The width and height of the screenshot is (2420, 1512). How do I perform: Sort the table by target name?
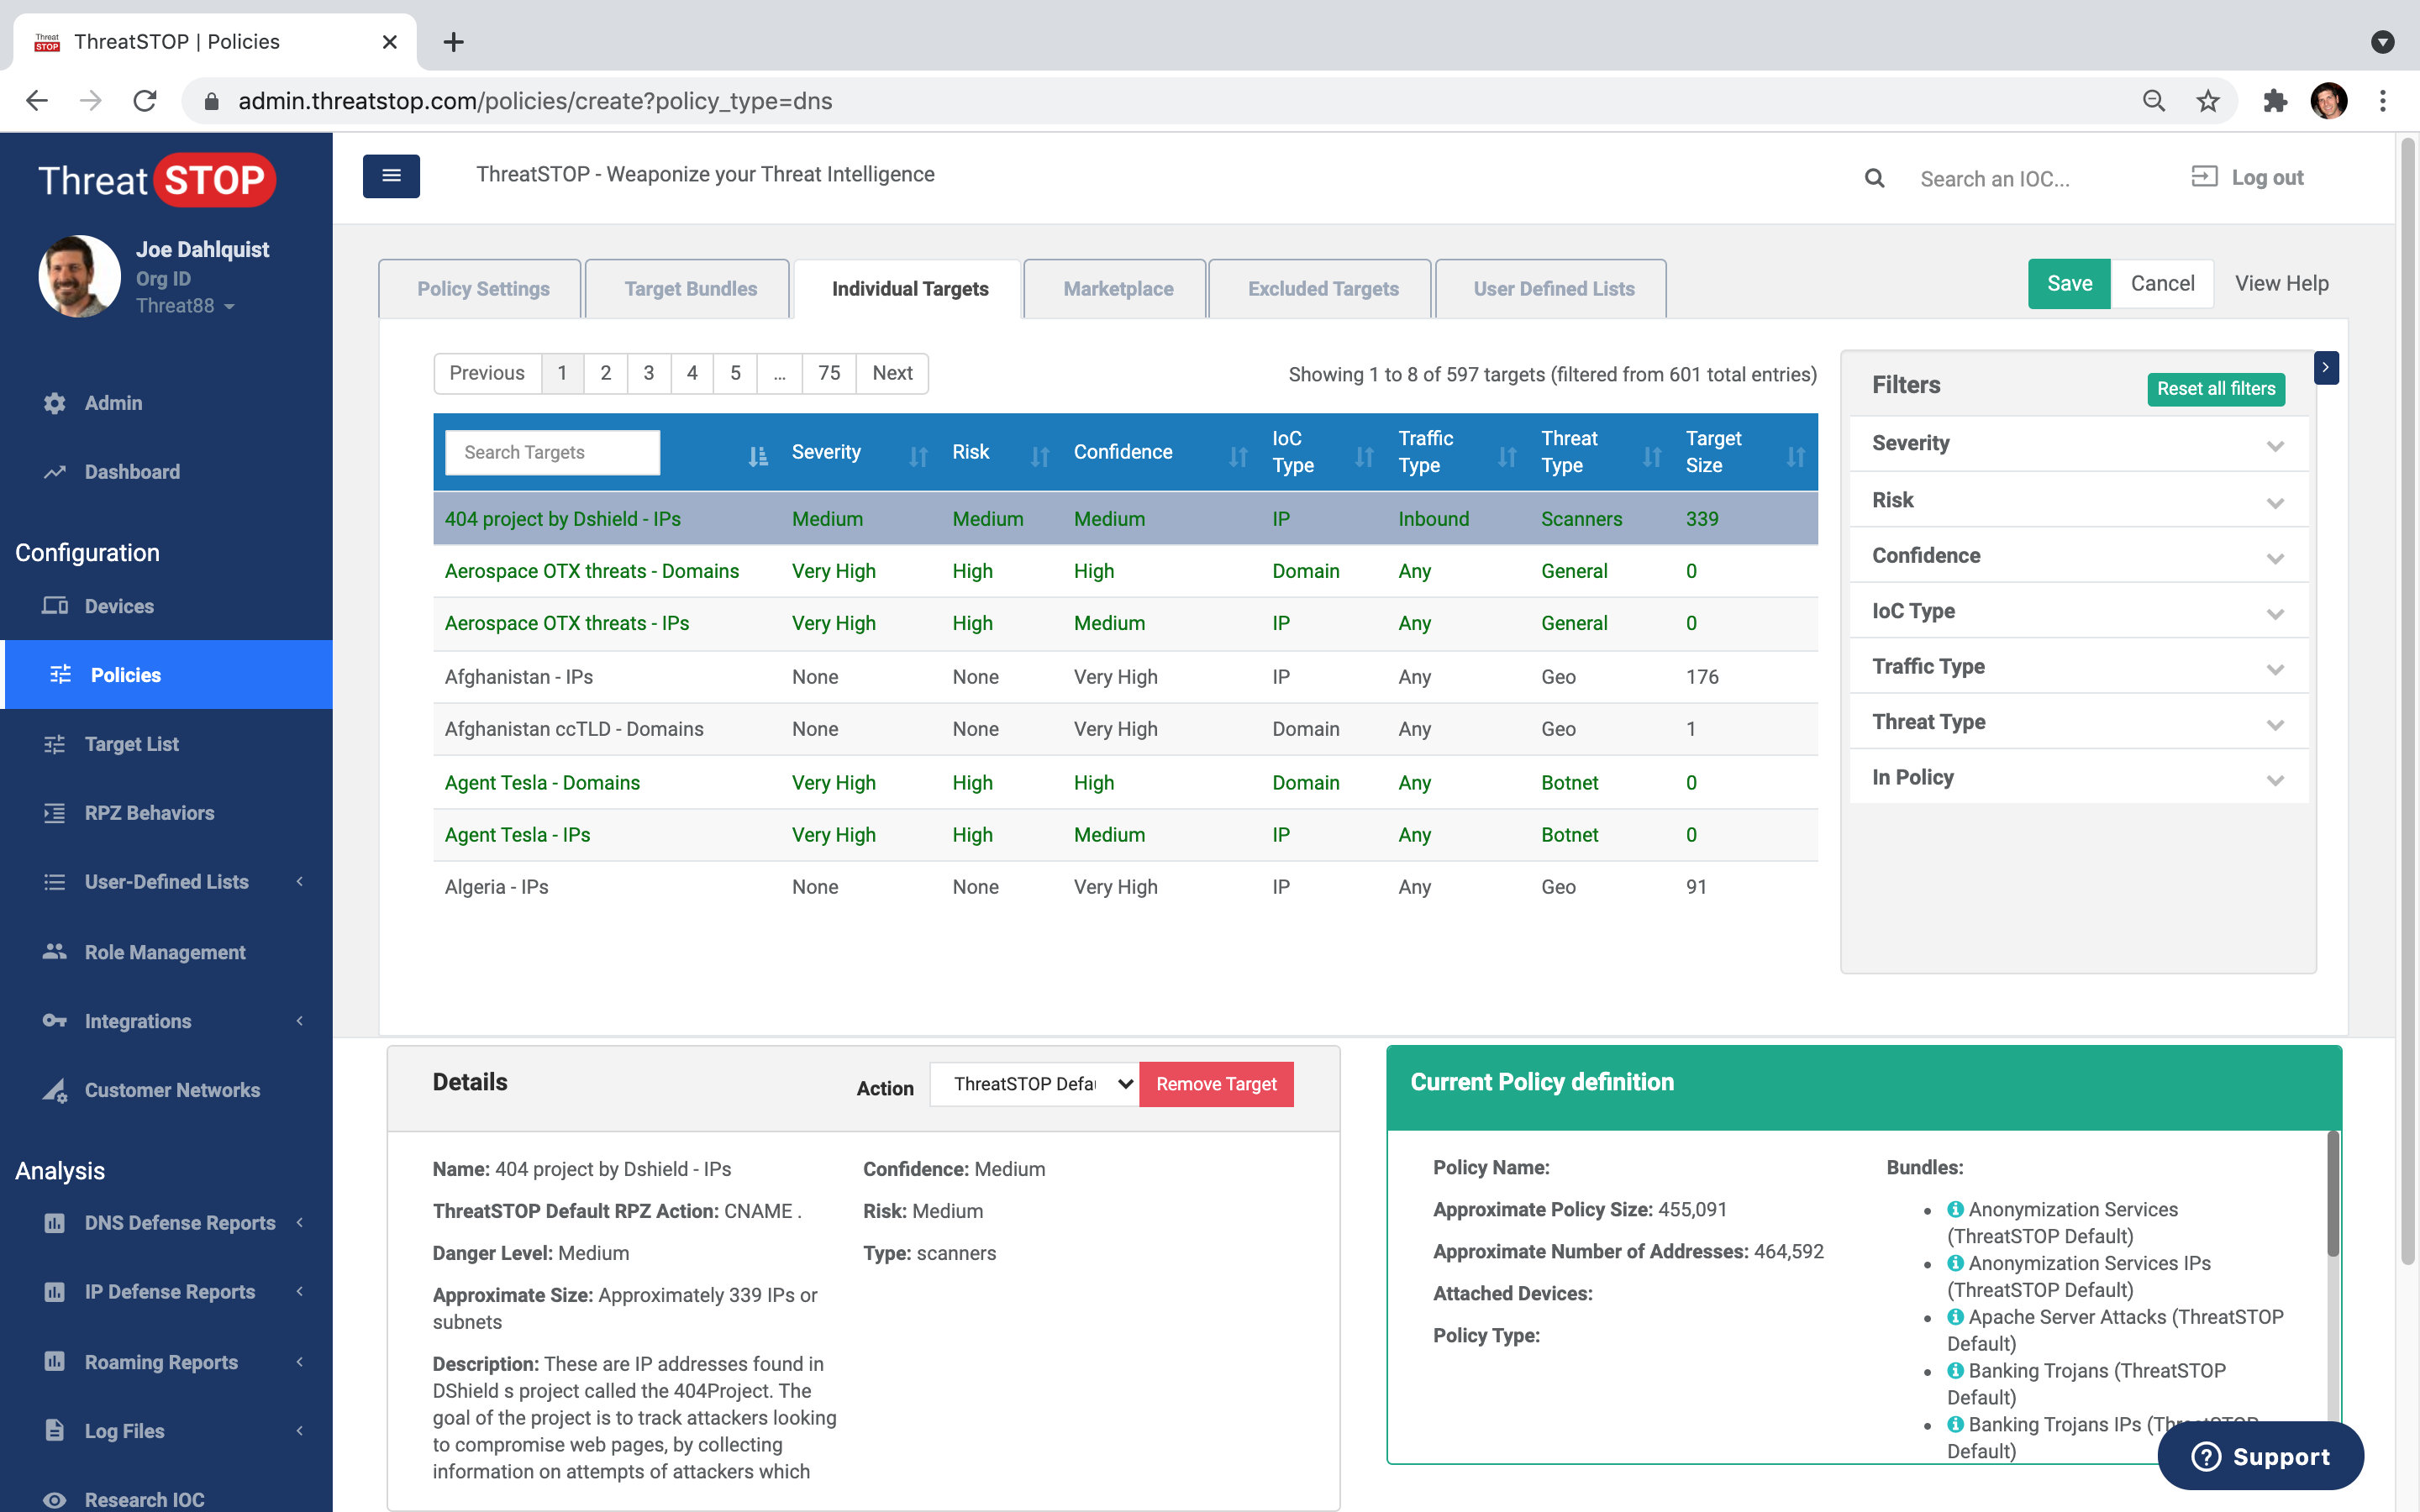[x=758, y=457]
